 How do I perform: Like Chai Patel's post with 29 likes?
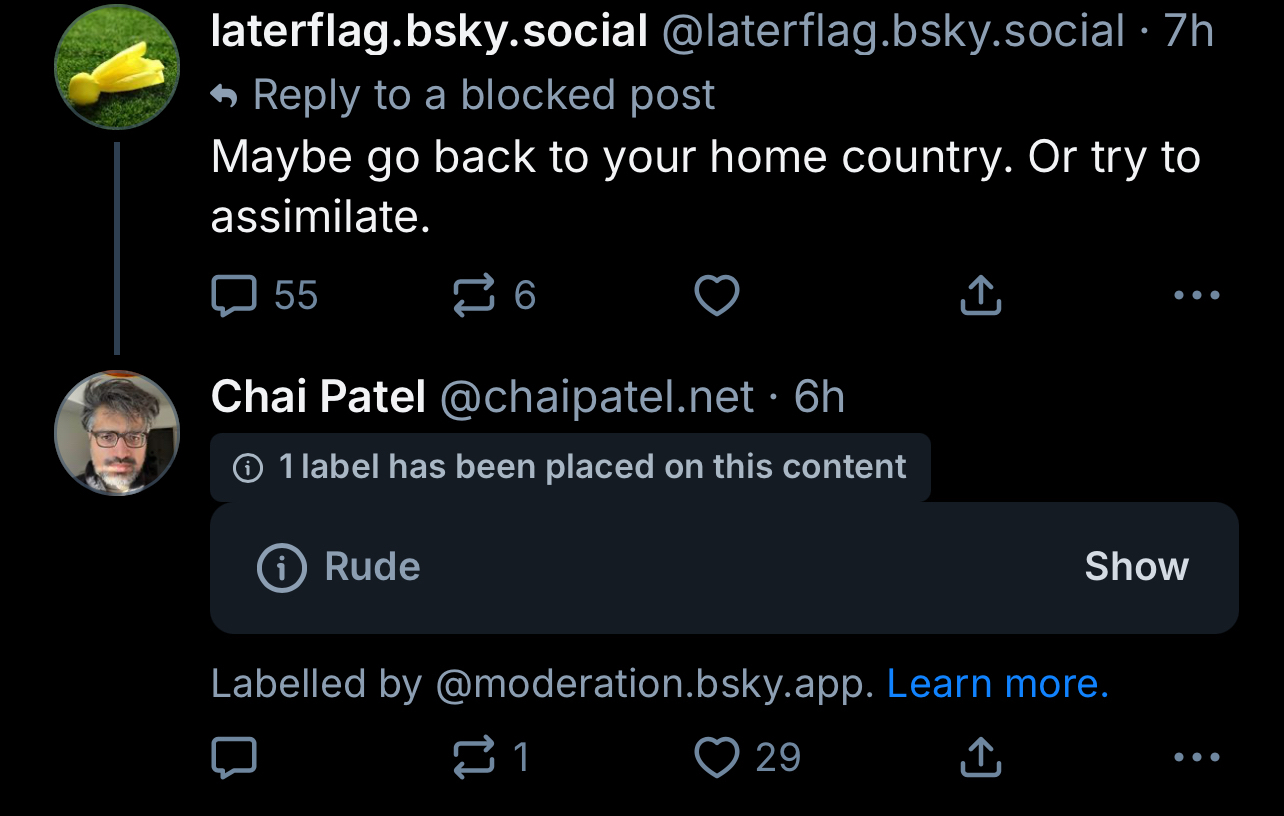(717, 758)
